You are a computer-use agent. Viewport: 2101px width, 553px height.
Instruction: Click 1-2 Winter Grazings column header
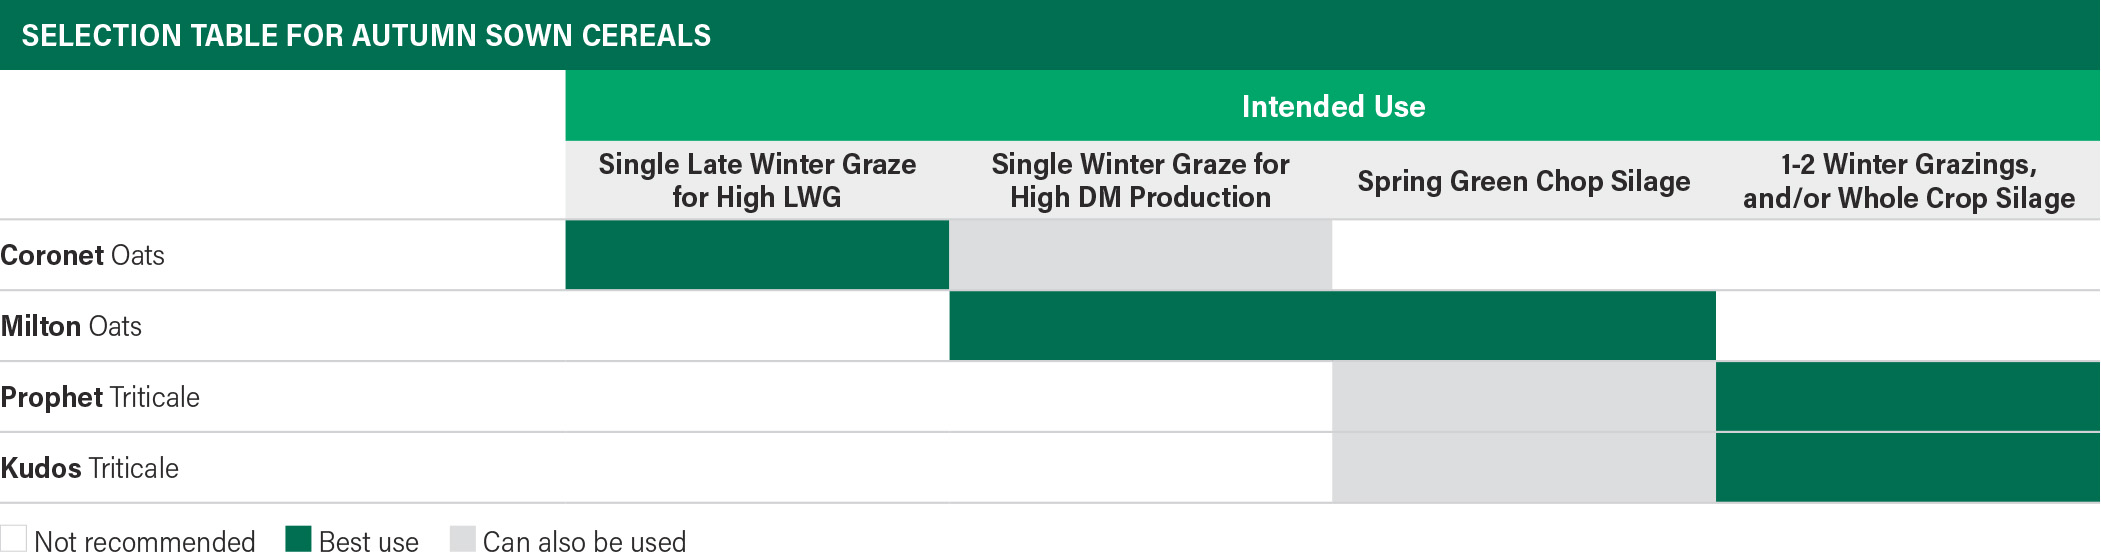pos(1908,180)
